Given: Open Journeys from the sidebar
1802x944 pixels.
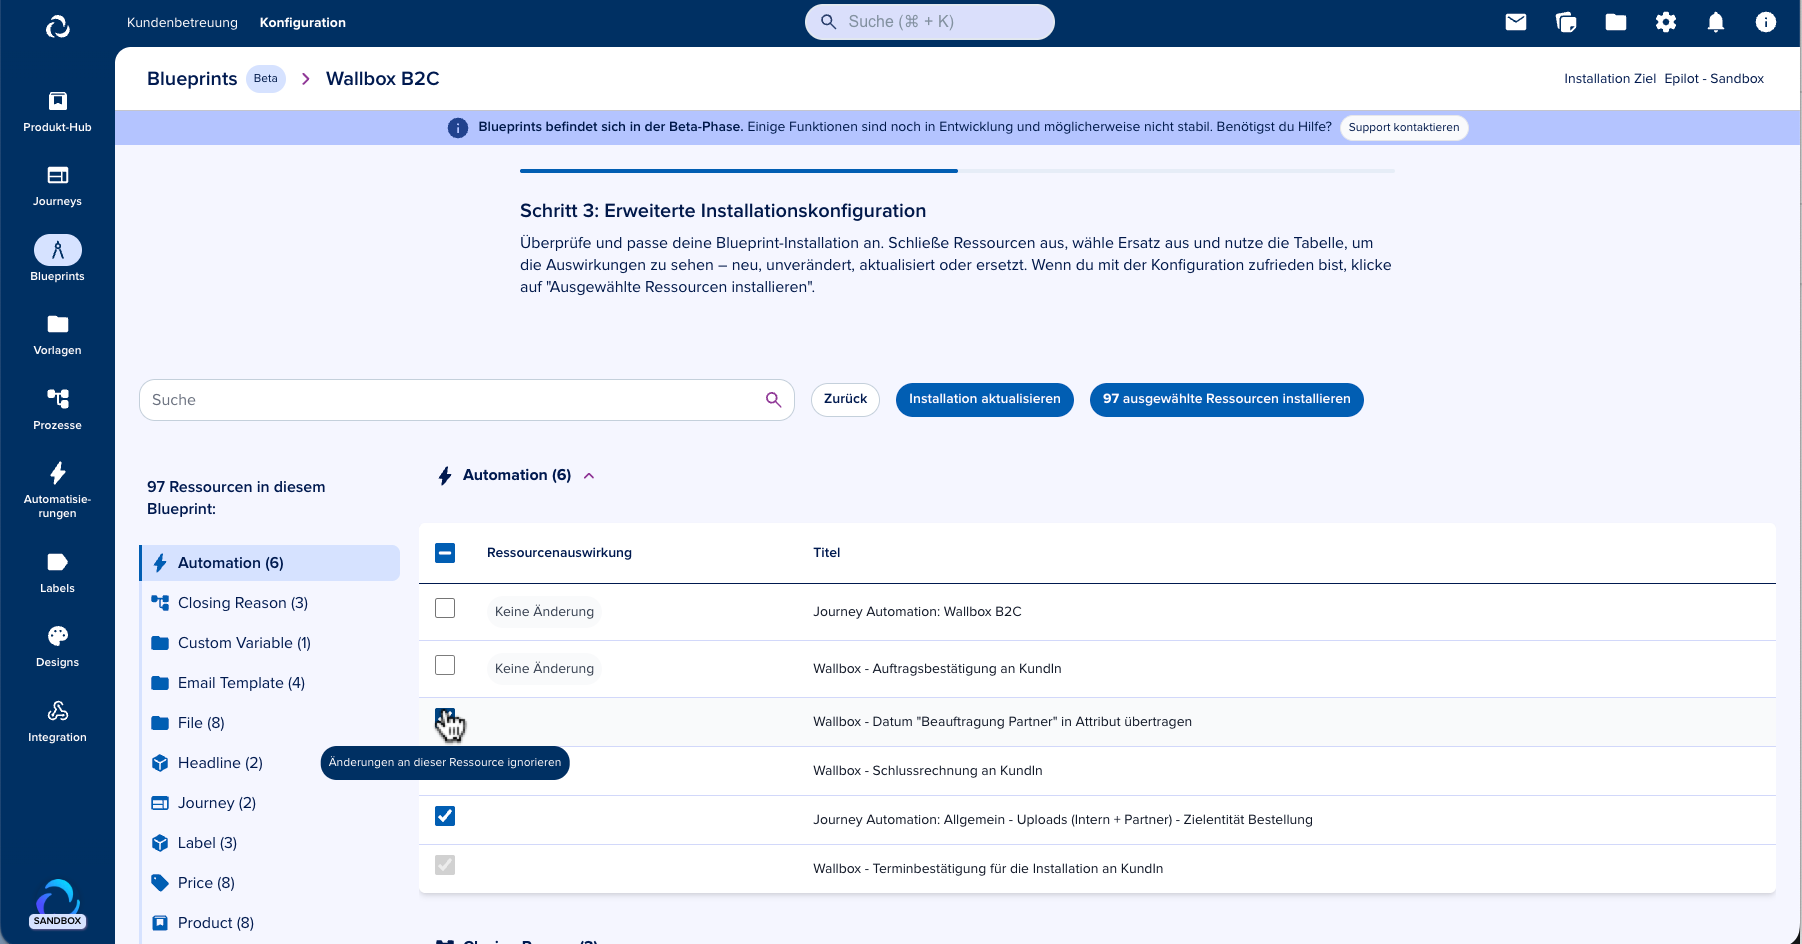Looking at the screenshot, I should (57, 176).
